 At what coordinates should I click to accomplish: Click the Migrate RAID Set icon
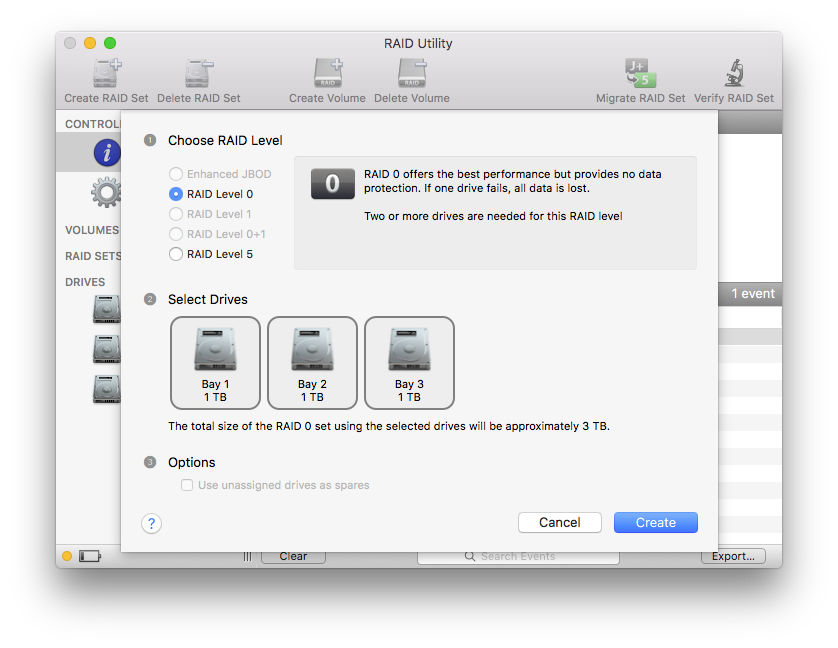640,75
